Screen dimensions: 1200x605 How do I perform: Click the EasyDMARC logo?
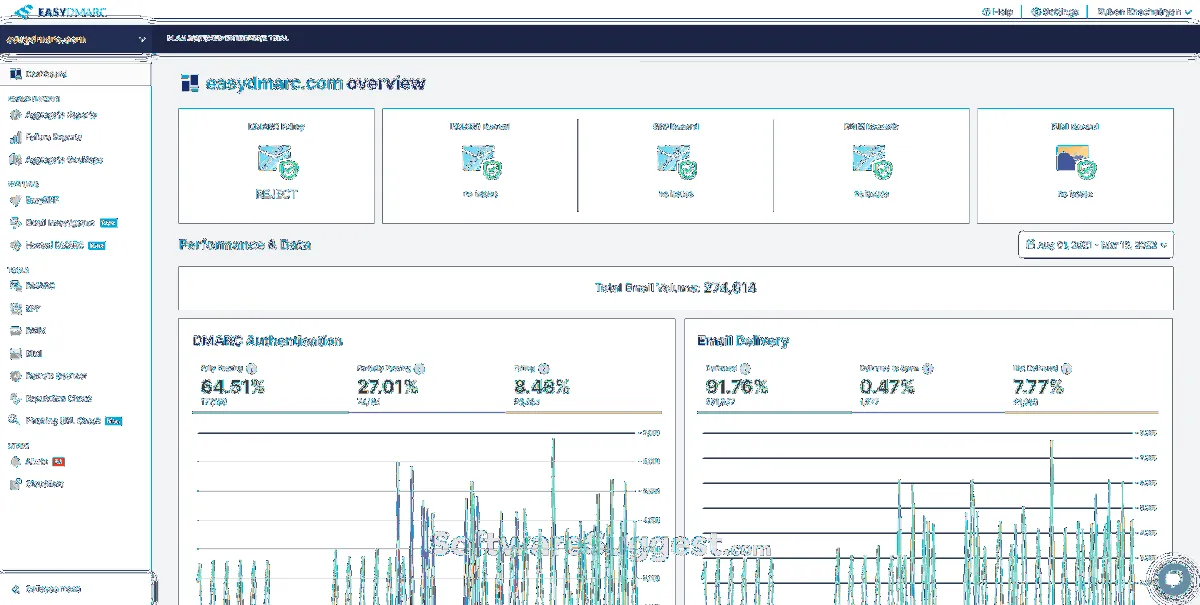pos(57,11)
